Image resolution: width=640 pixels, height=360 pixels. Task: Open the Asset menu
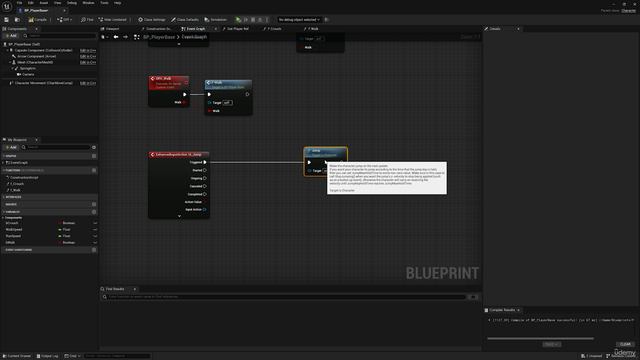click(x=44, y=3)
